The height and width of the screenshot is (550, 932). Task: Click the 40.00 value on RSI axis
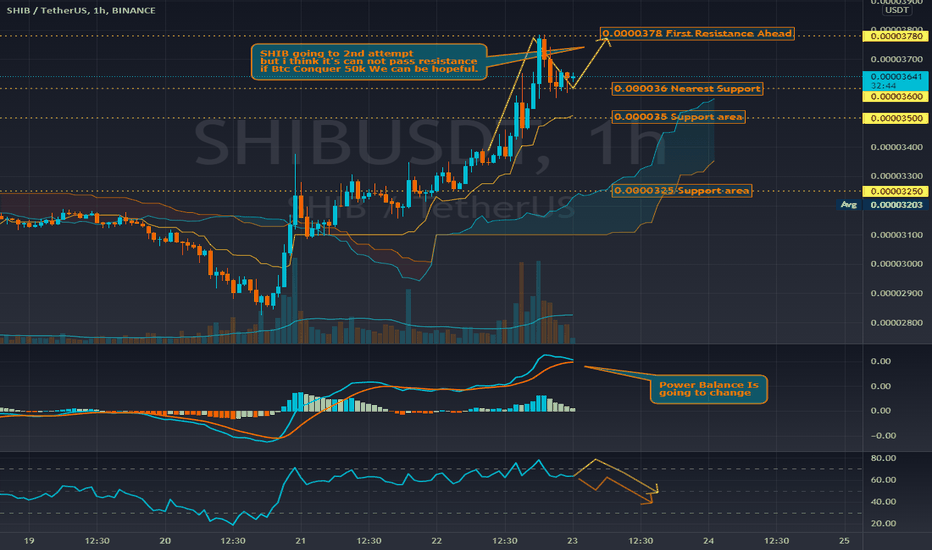pyautogui.click(x=883, y=501)
